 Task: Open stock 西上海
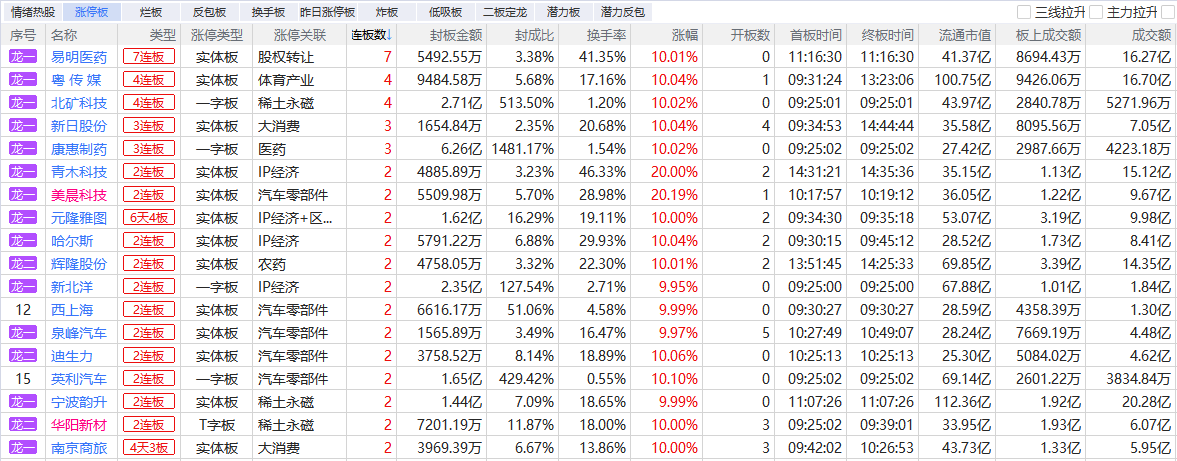(x=71, y=310)
